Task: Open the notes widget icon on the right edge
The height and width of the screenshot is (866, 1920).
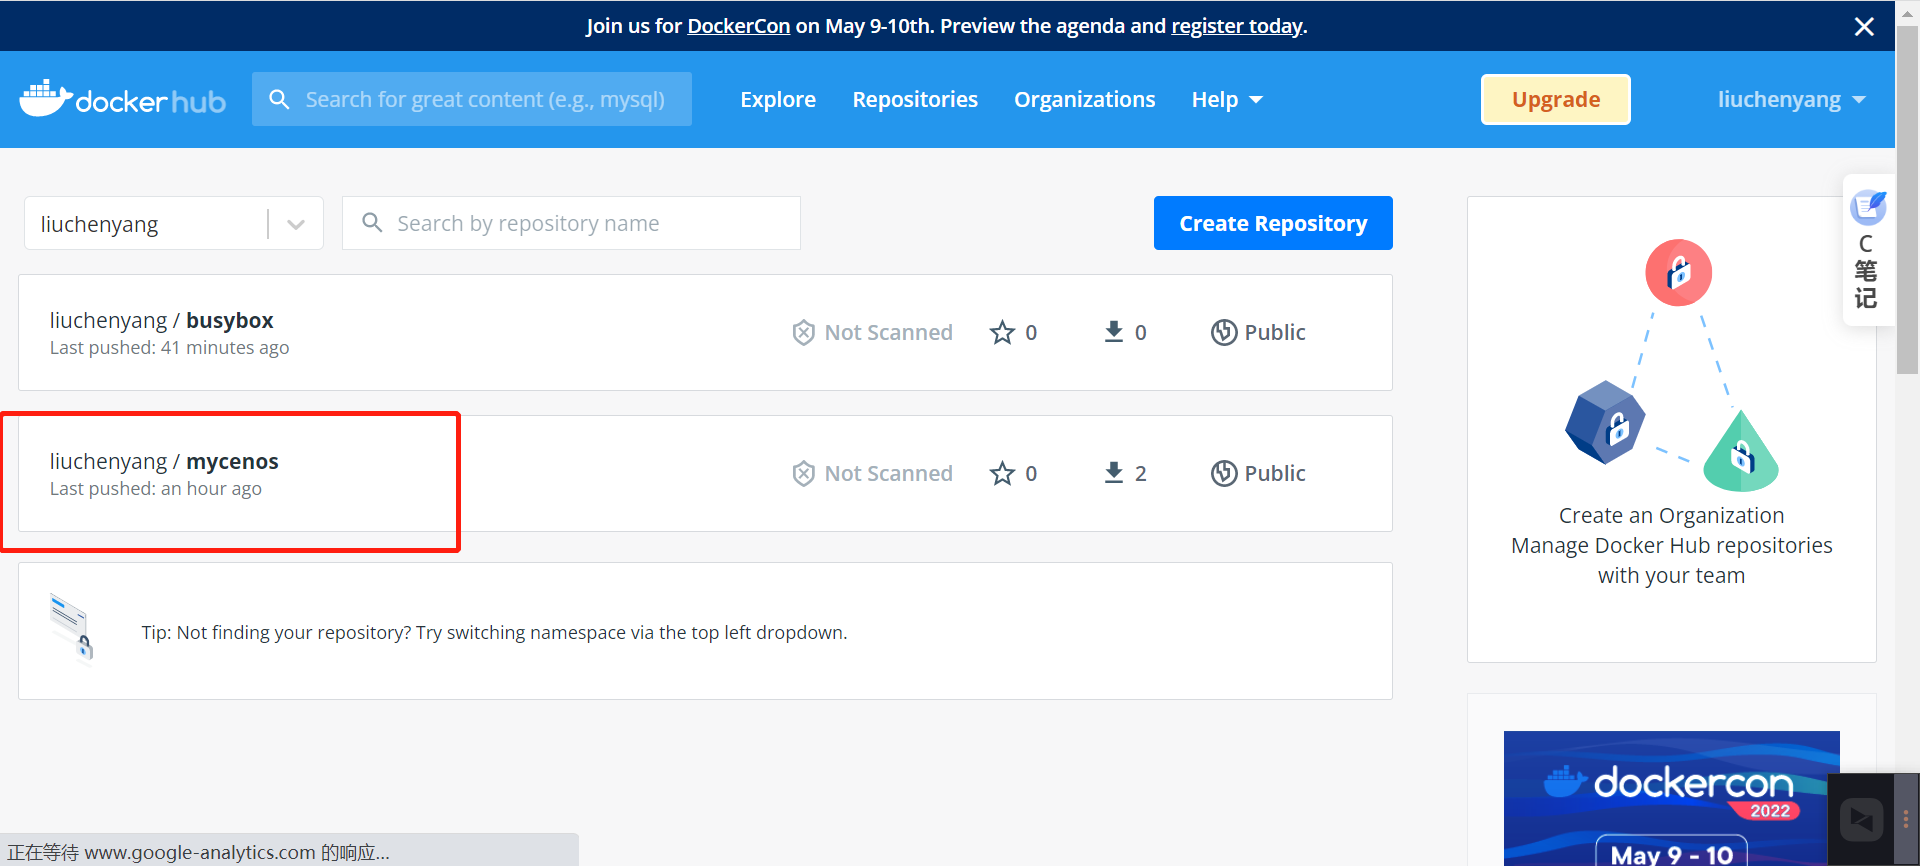Action: [1867, 208]
